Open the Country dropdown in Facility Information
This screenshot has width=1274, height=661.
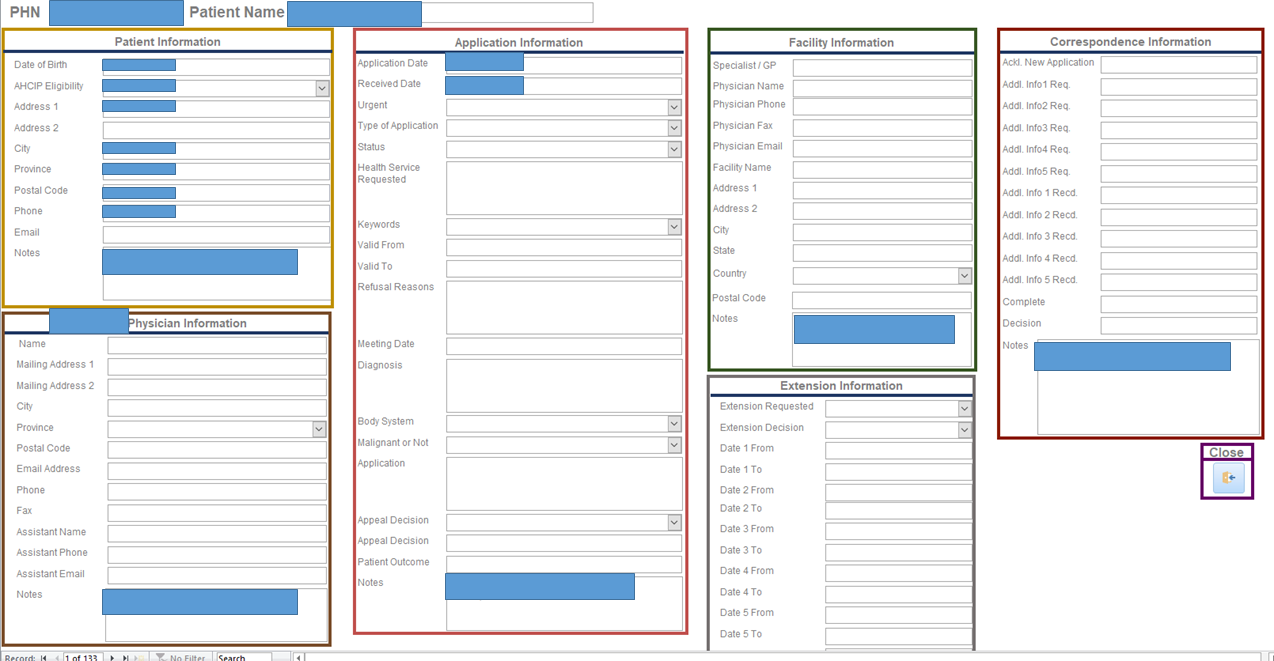pyautogui.click(x=964, y=276)
